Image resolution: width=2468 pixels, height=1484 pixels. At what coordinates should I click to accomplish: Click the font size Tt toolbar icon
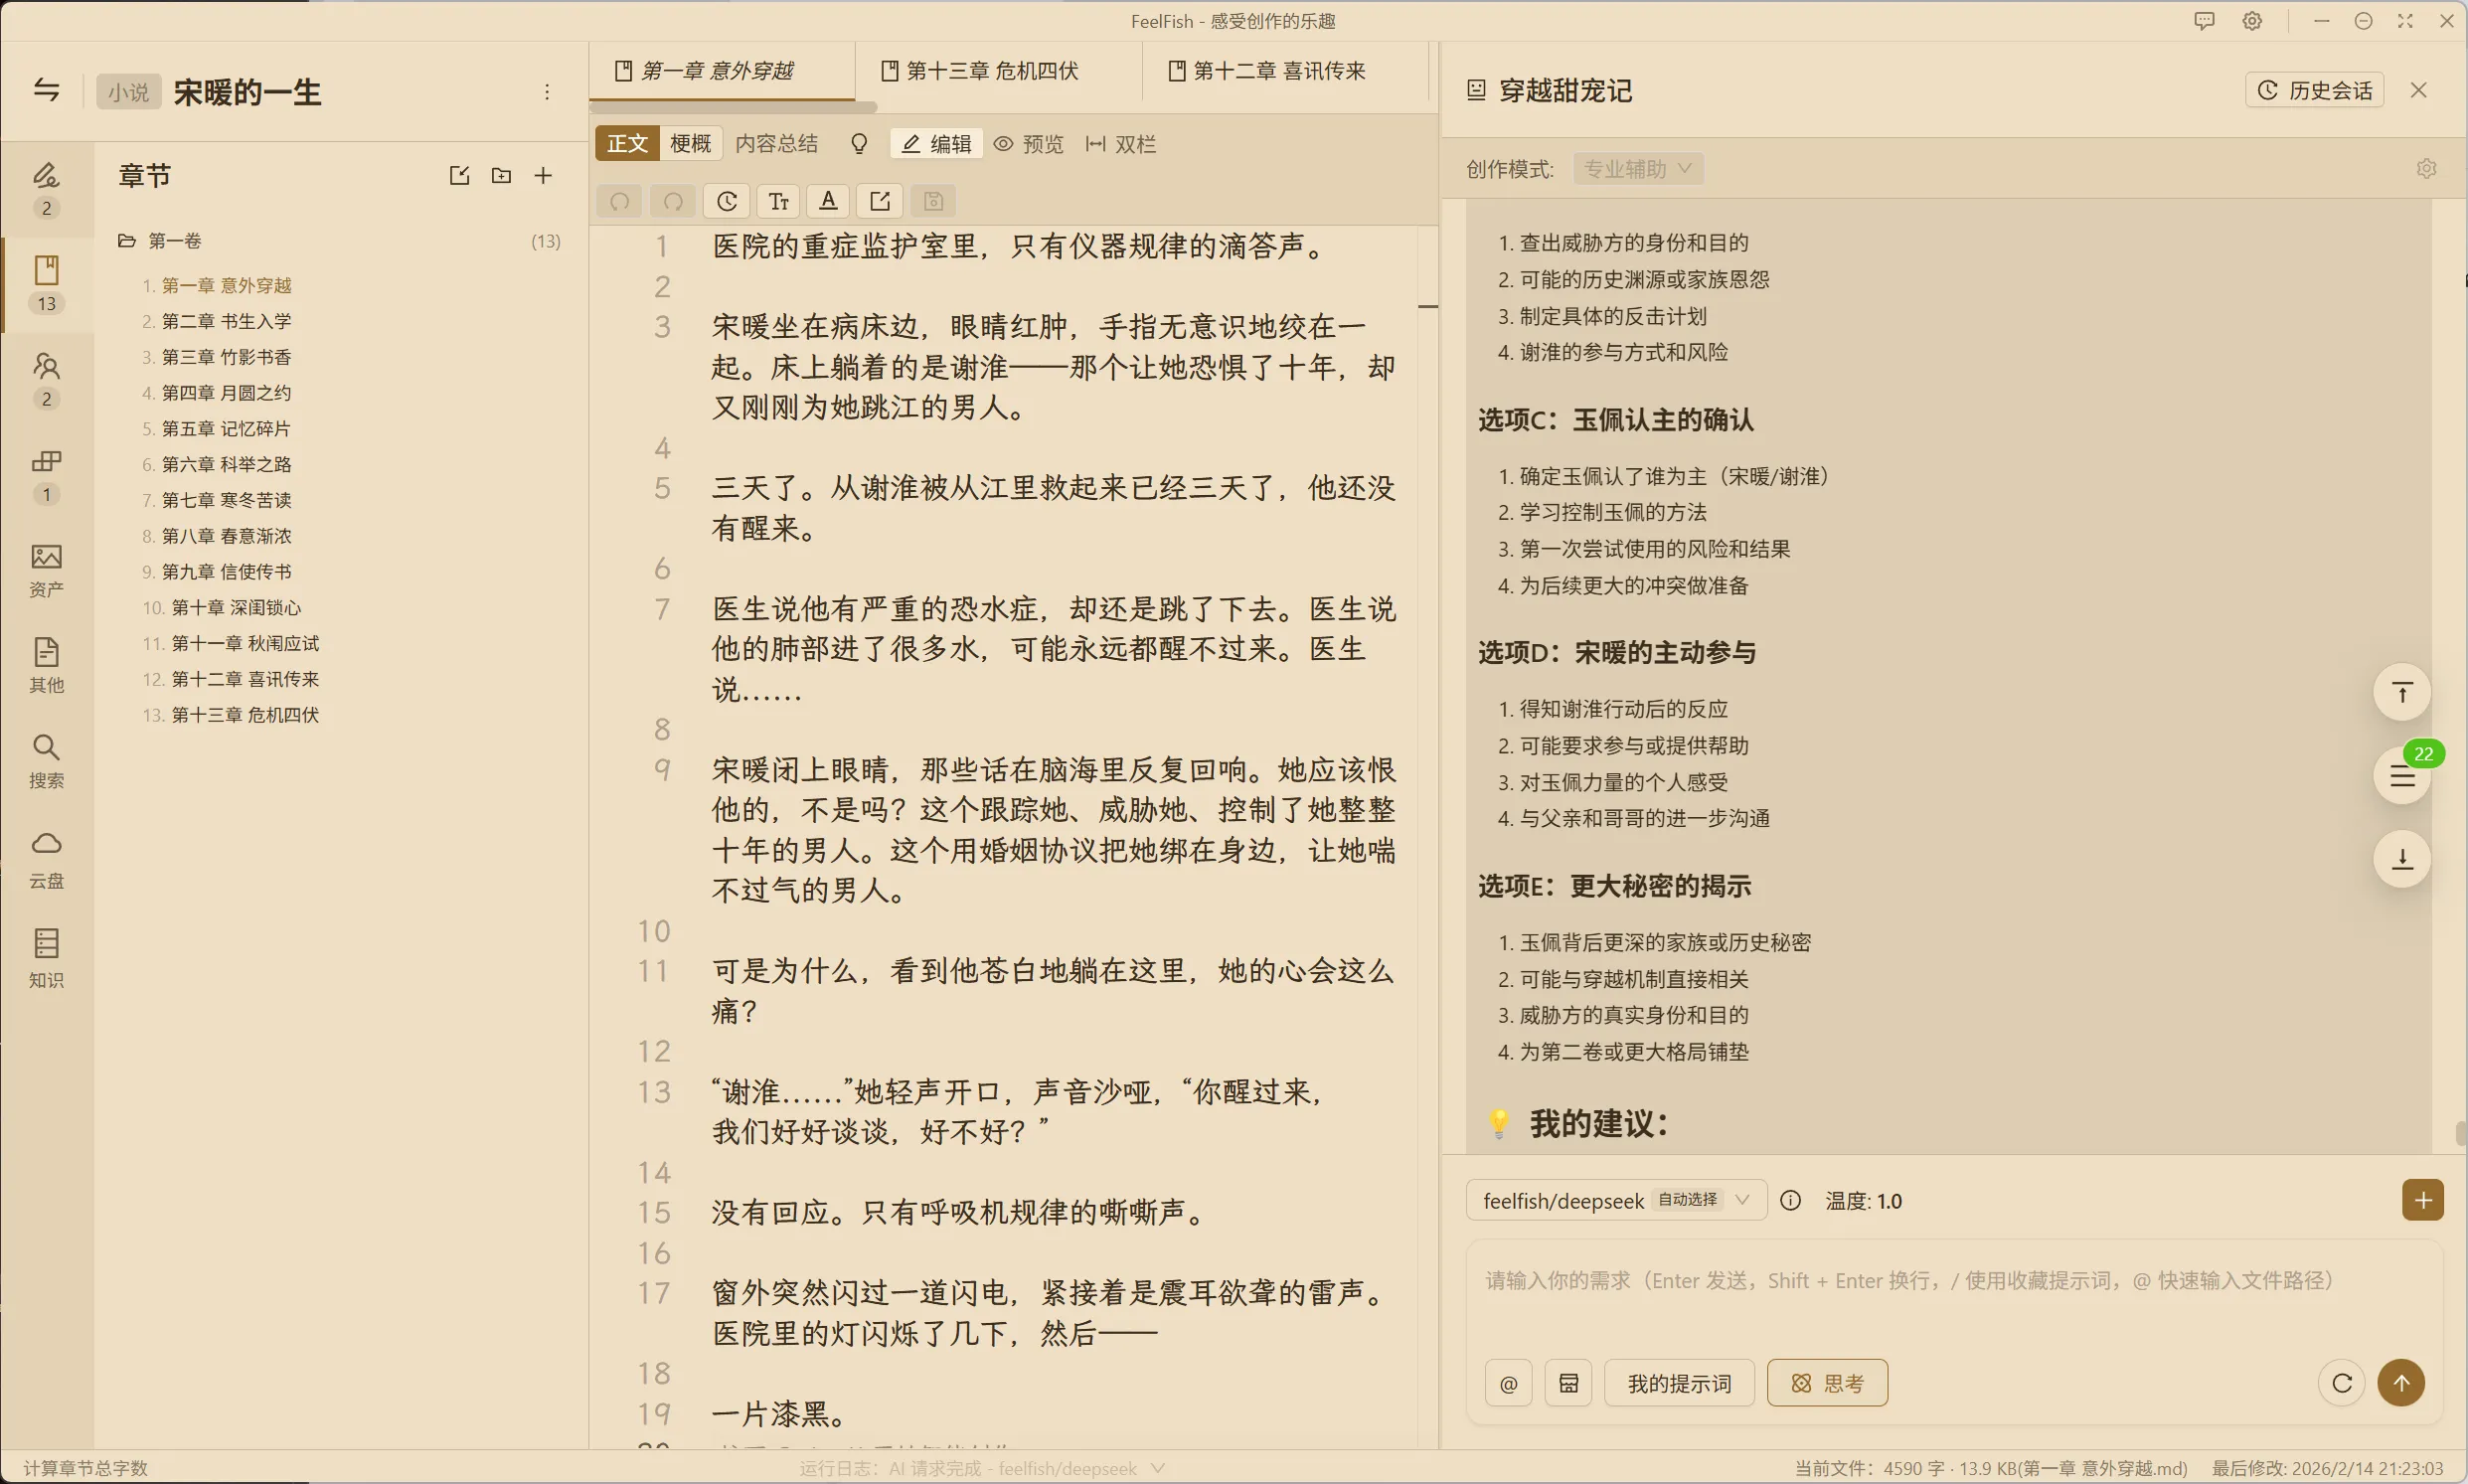click(x=779, y=201)
